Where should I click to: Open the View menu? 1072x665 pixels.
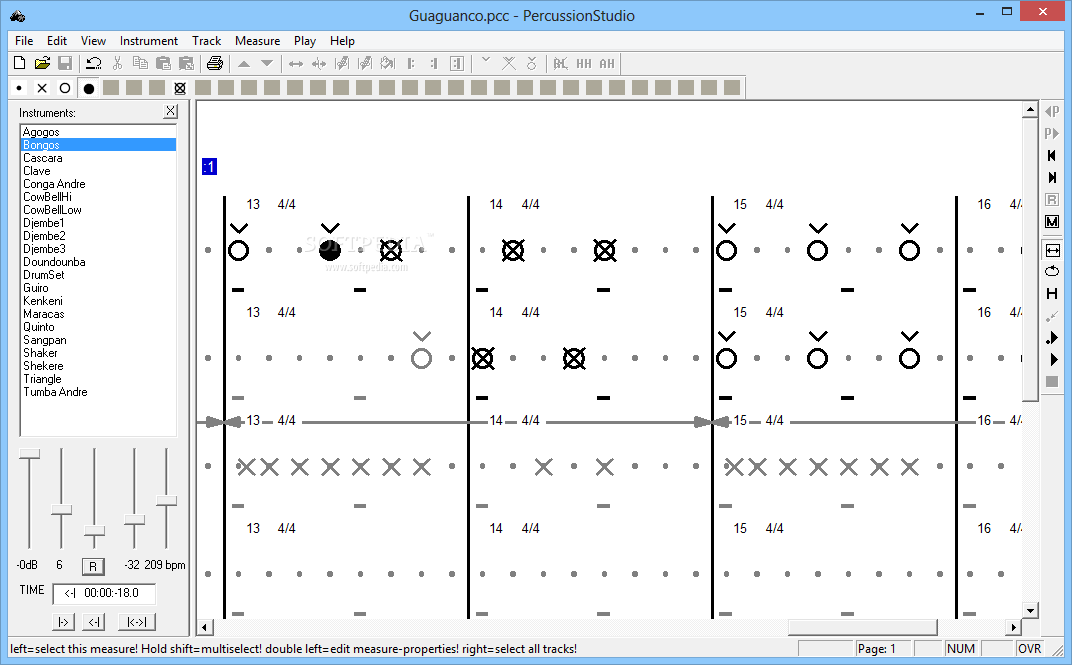93,41
